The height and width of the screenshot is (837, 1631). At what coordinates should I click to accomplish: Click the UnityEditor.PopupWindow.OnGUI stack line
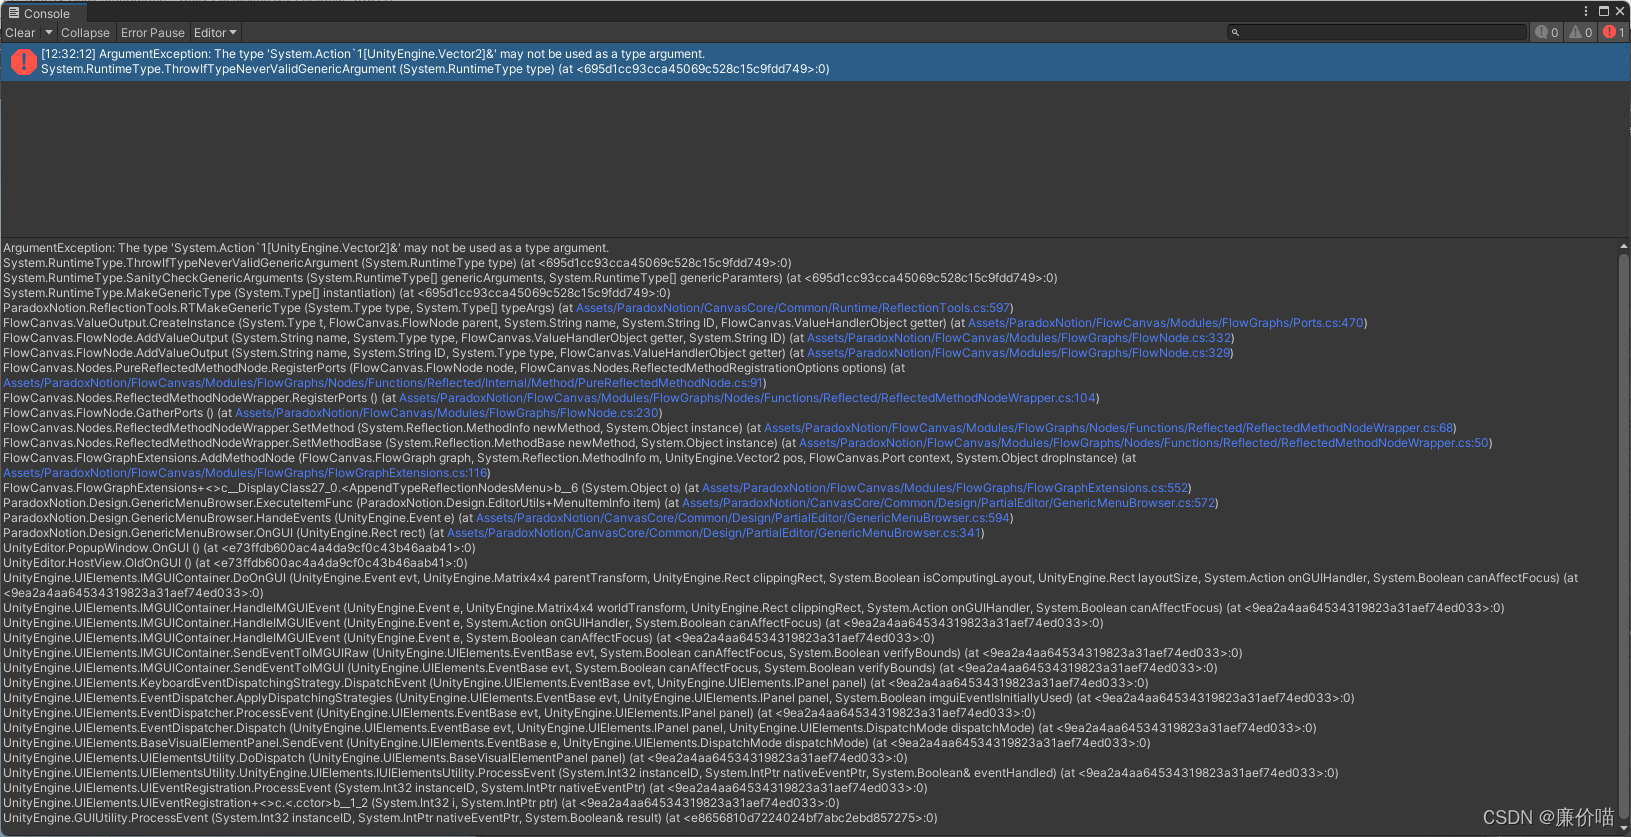tap(239, 548)
